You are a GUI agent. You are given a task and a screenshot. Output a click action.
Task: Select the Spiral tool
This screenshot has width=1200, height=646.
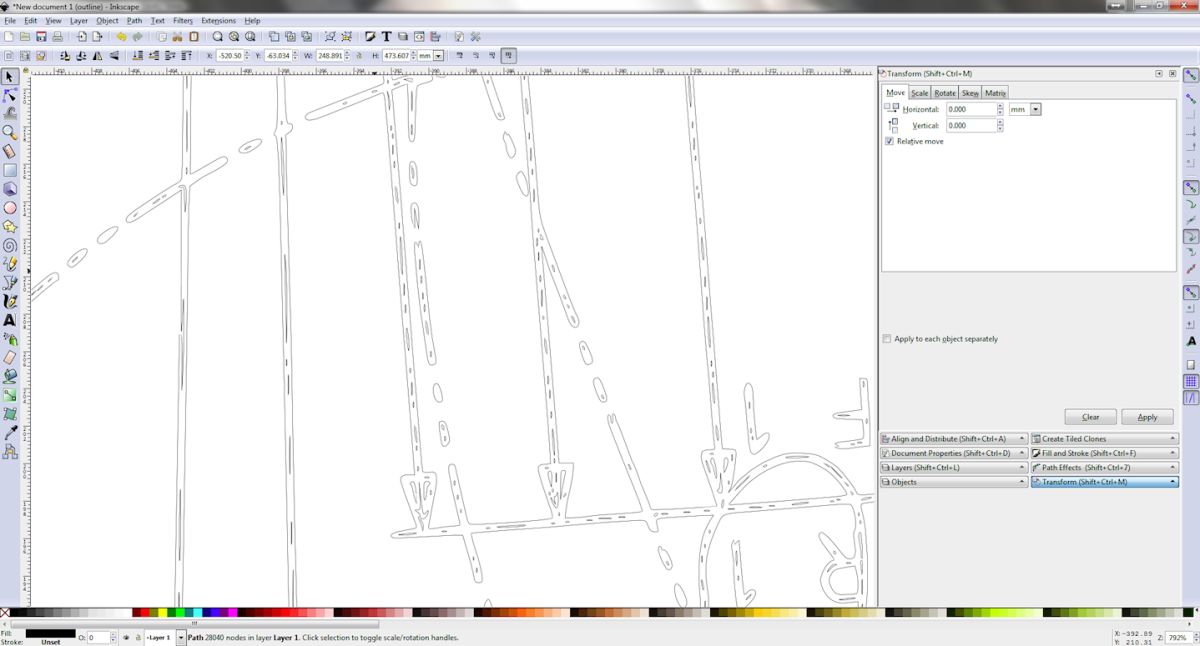point(10,245)
